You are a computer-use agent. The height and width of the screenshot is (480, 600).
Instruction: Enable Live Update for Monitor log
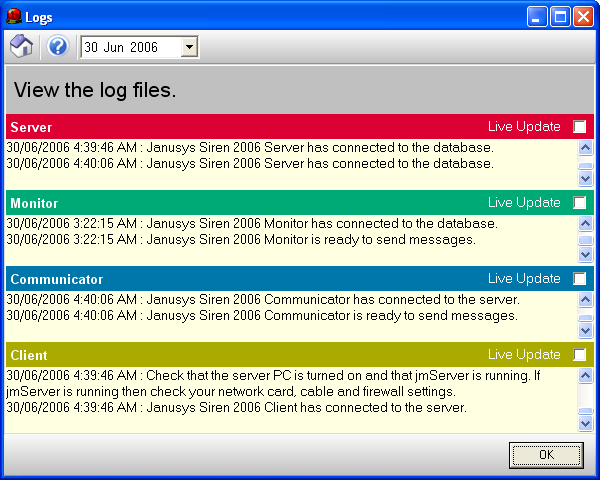[579, 202]
